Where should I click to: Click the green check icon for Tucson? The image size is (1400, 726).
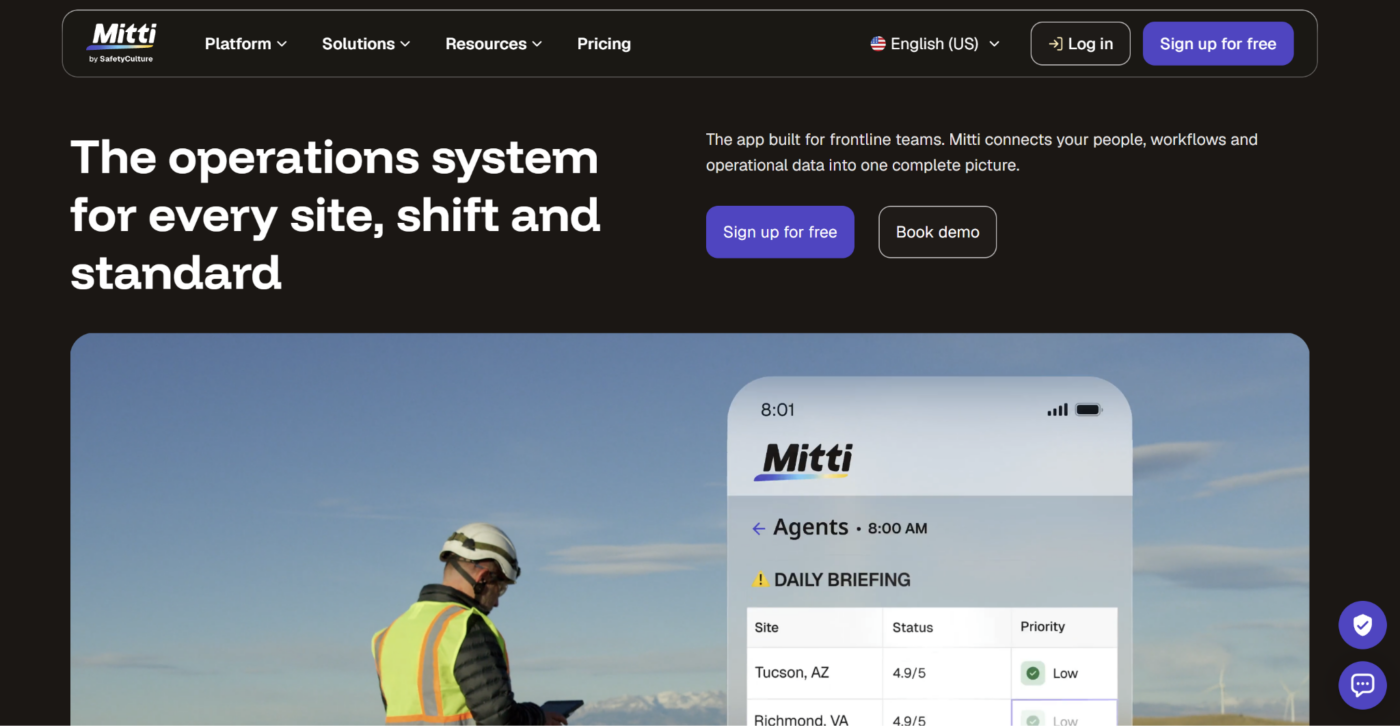1033,673
